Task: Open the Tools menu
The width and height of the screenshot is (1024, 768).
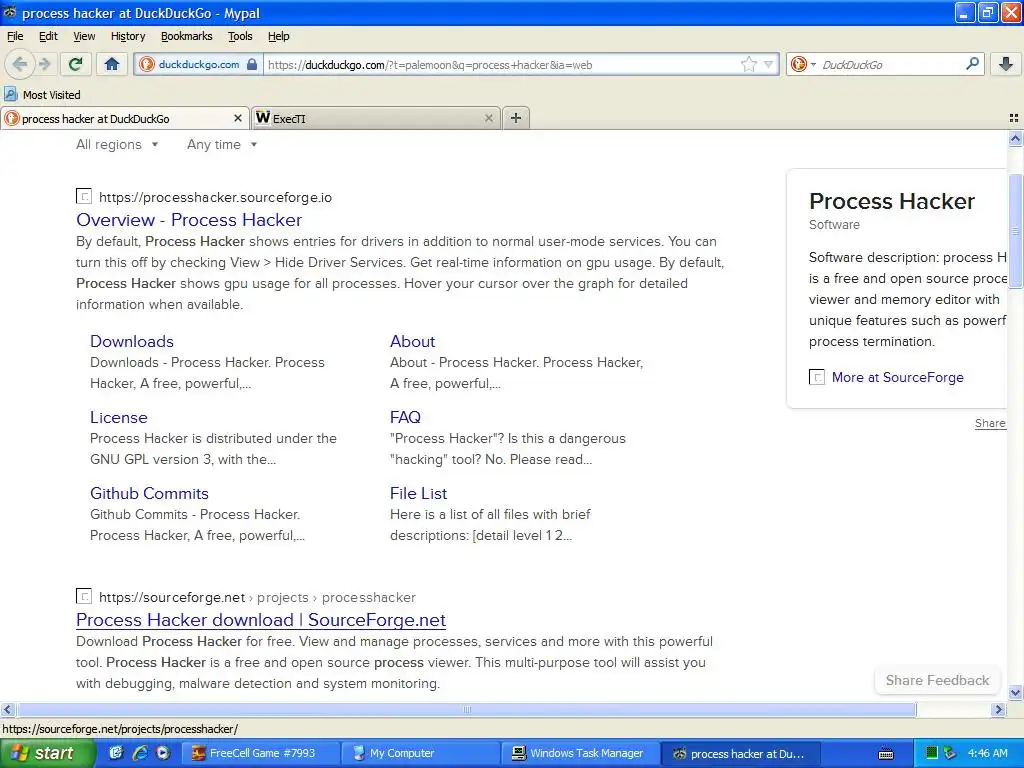Action: point(240,36)
